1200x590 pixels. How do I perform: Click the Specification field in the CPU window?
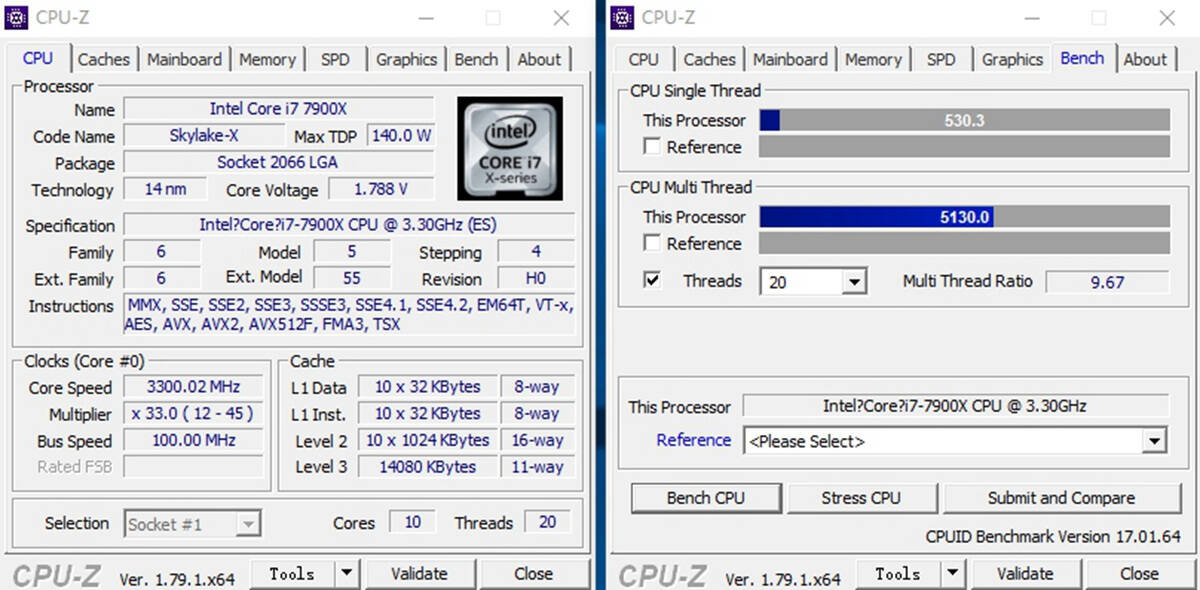click(349, 225)
